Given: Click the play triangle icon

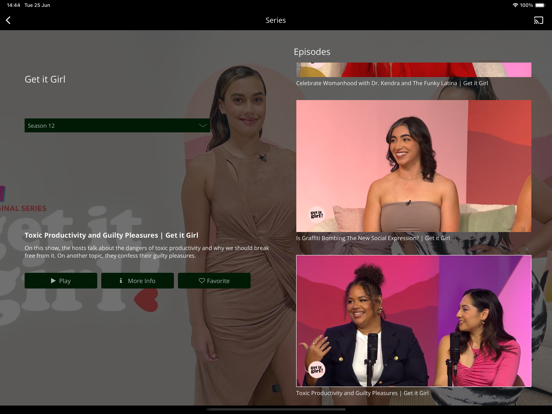Looking at the screenshot, I should (x=53, y=281).
